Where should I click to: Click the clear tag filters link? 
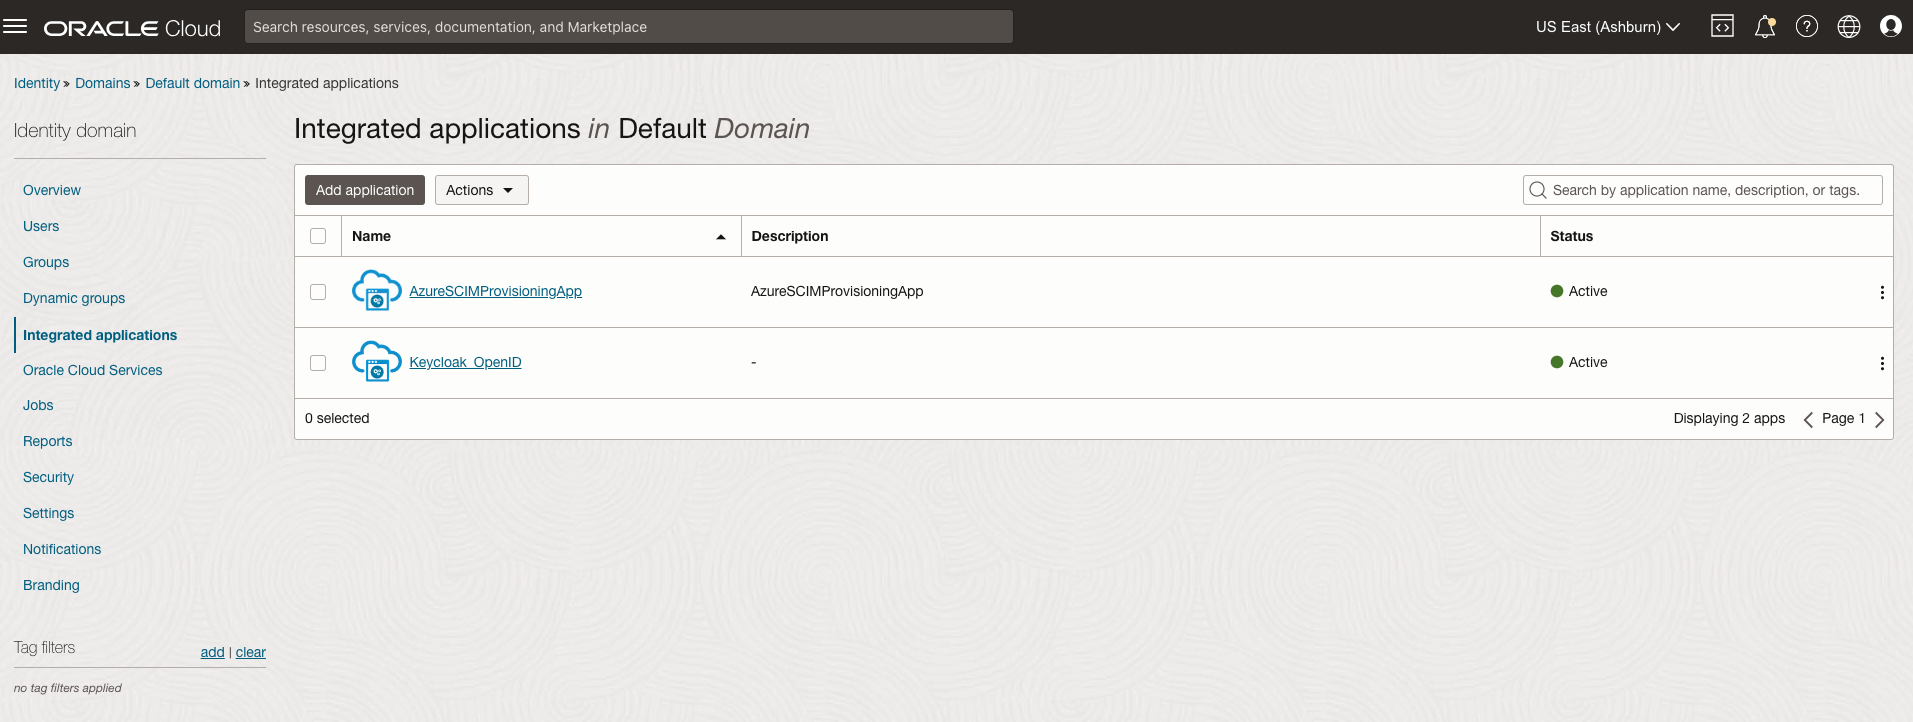click(x=251, y=652)
